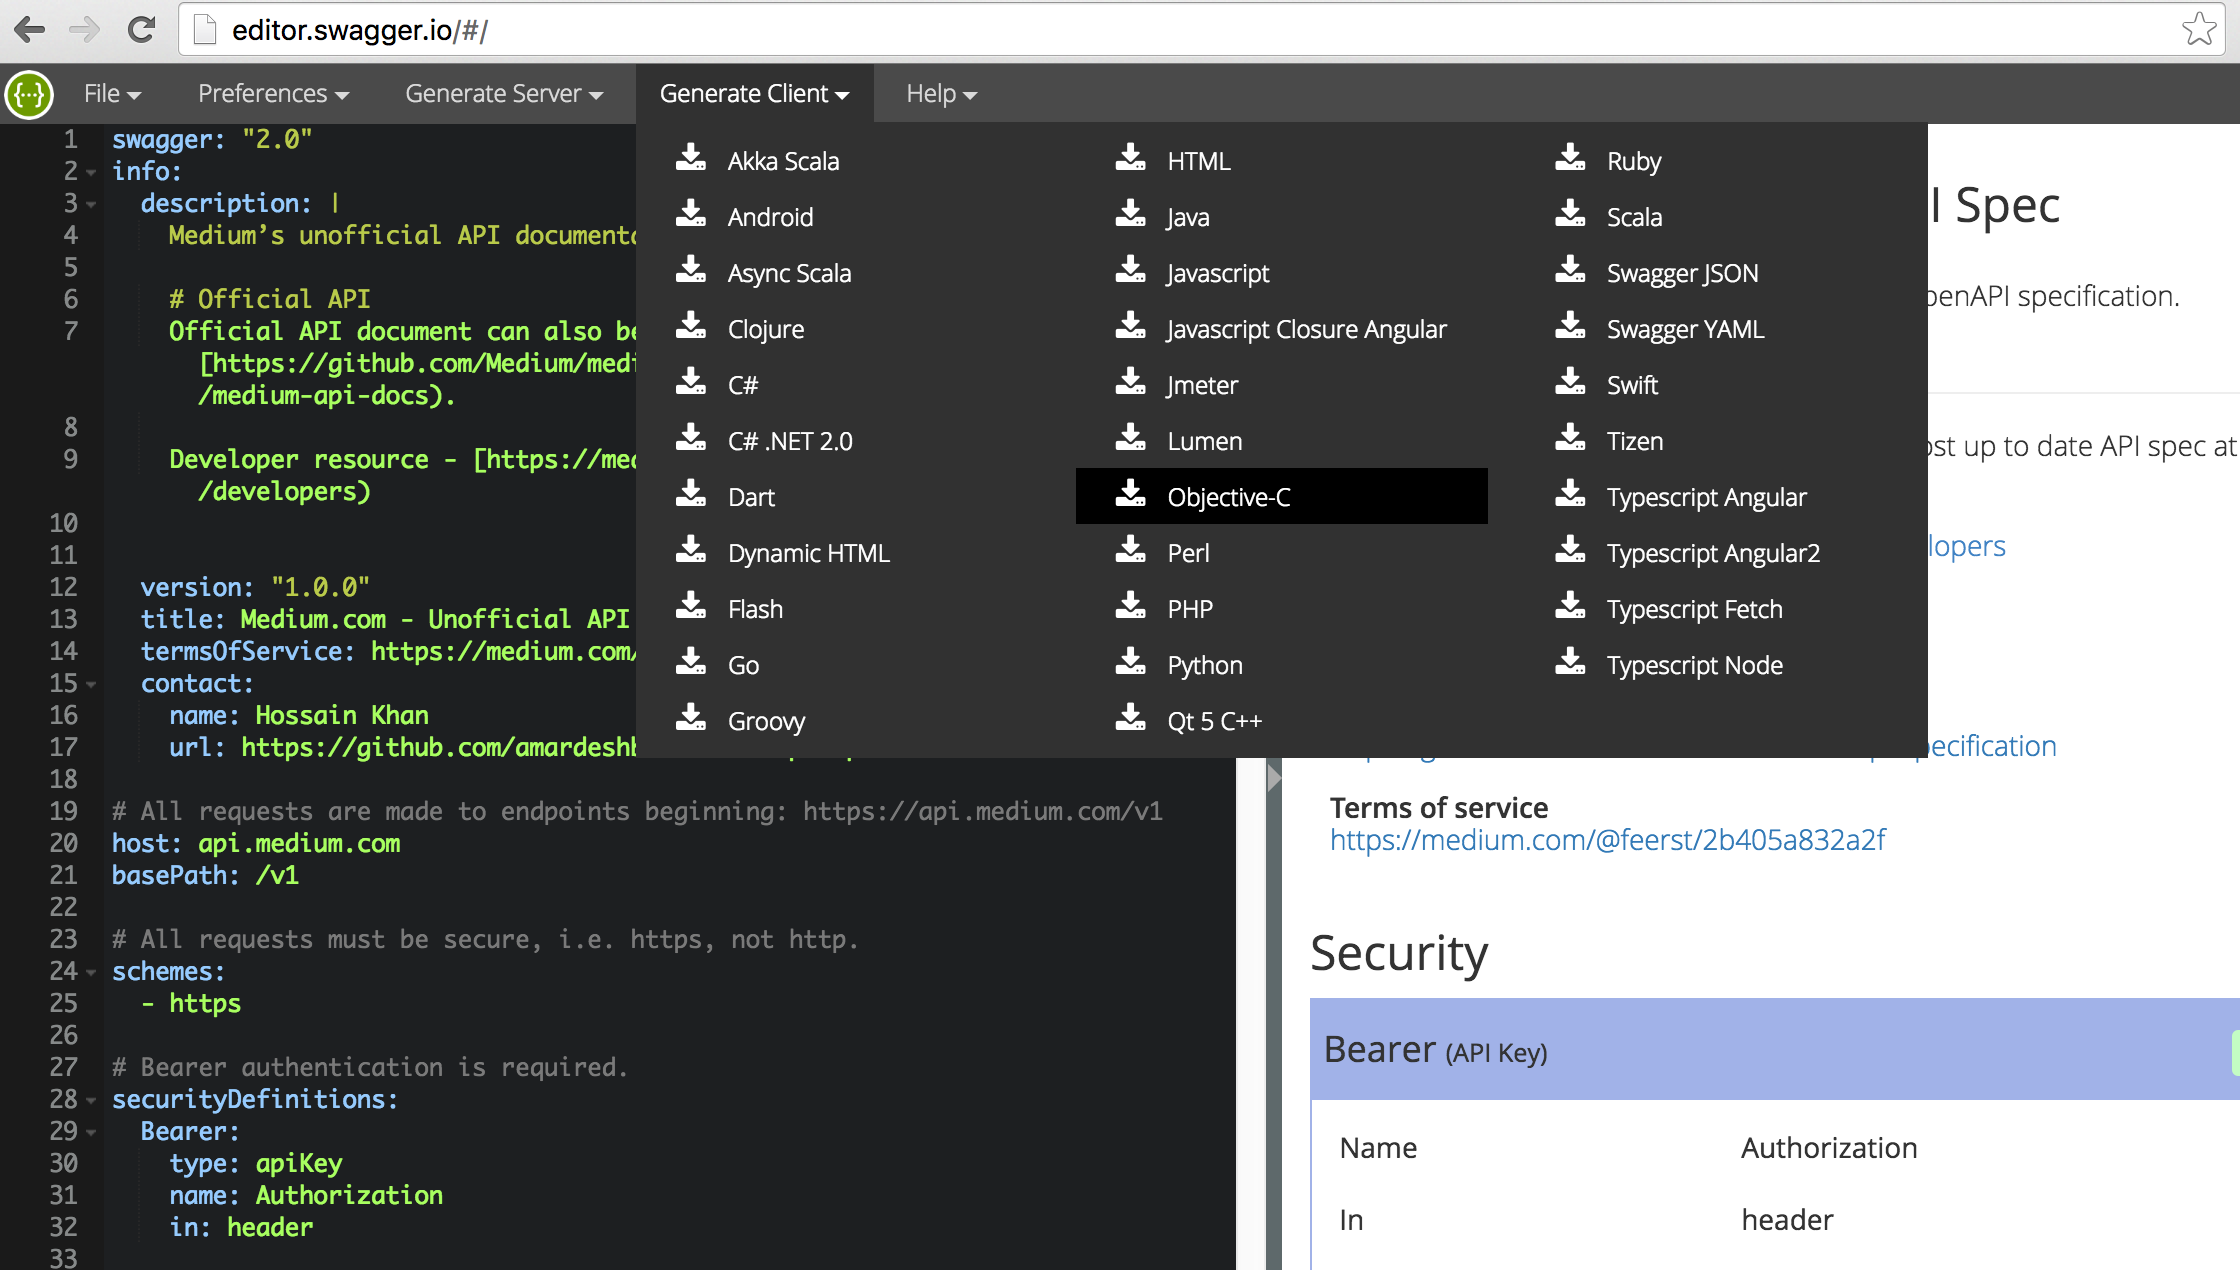Viewport: 2240px width, 1270px height.
Task: Open the File dropdown menu
Action: pyautogui.click(x=112, y=94)
